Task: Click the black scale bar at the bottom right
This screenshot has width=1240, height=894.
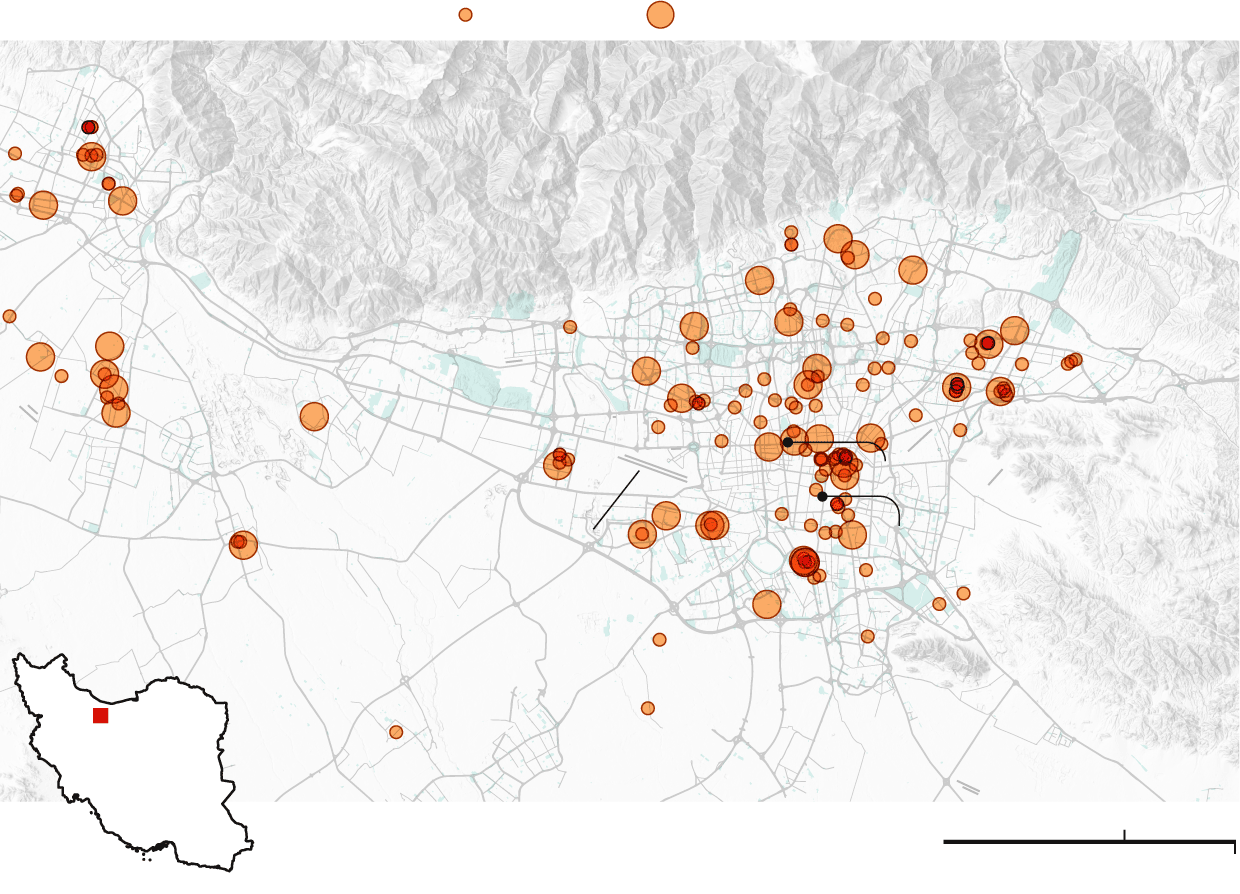Action: (1088, 842)
